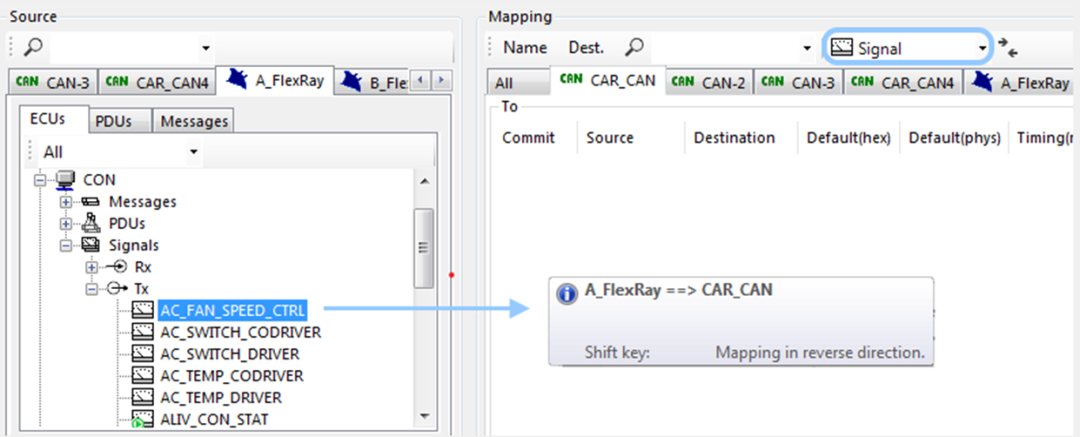Click the info icon in the tooltip

566,294
